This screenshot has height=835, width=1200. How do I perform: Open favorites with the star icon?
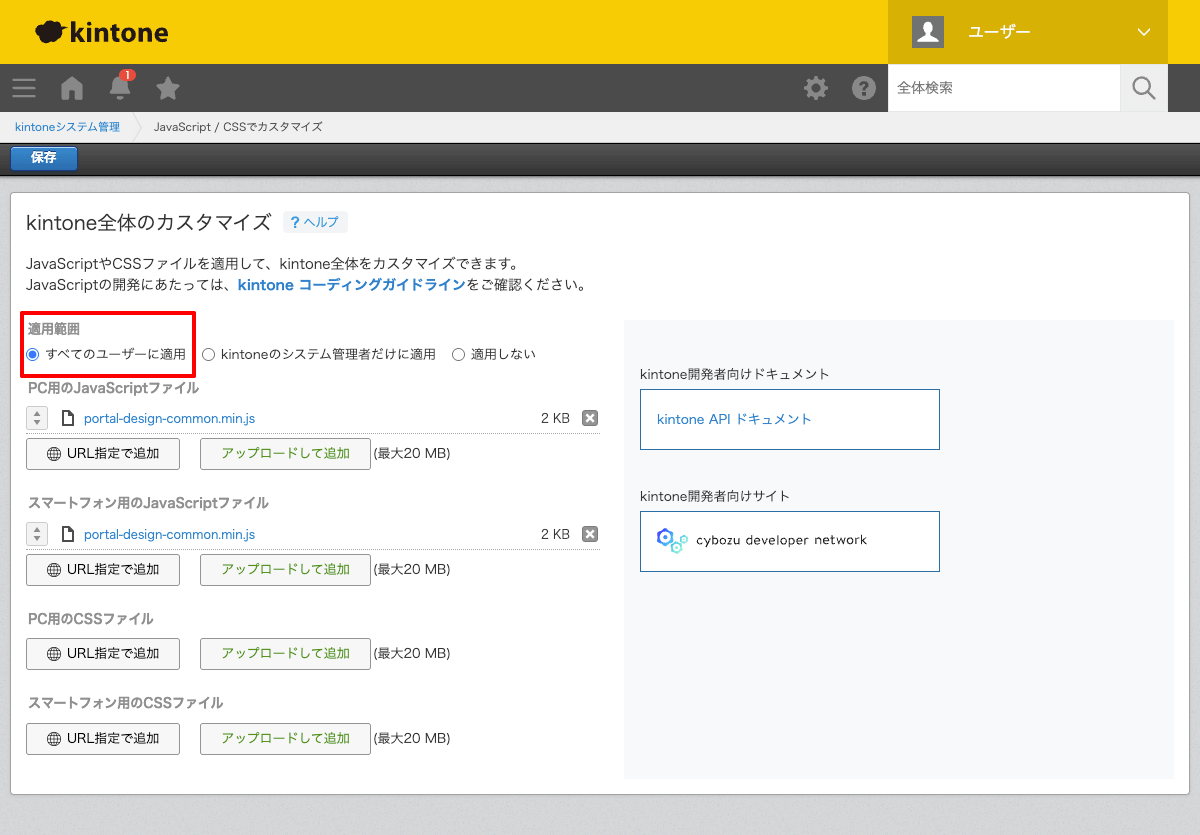tap(167, 88)
